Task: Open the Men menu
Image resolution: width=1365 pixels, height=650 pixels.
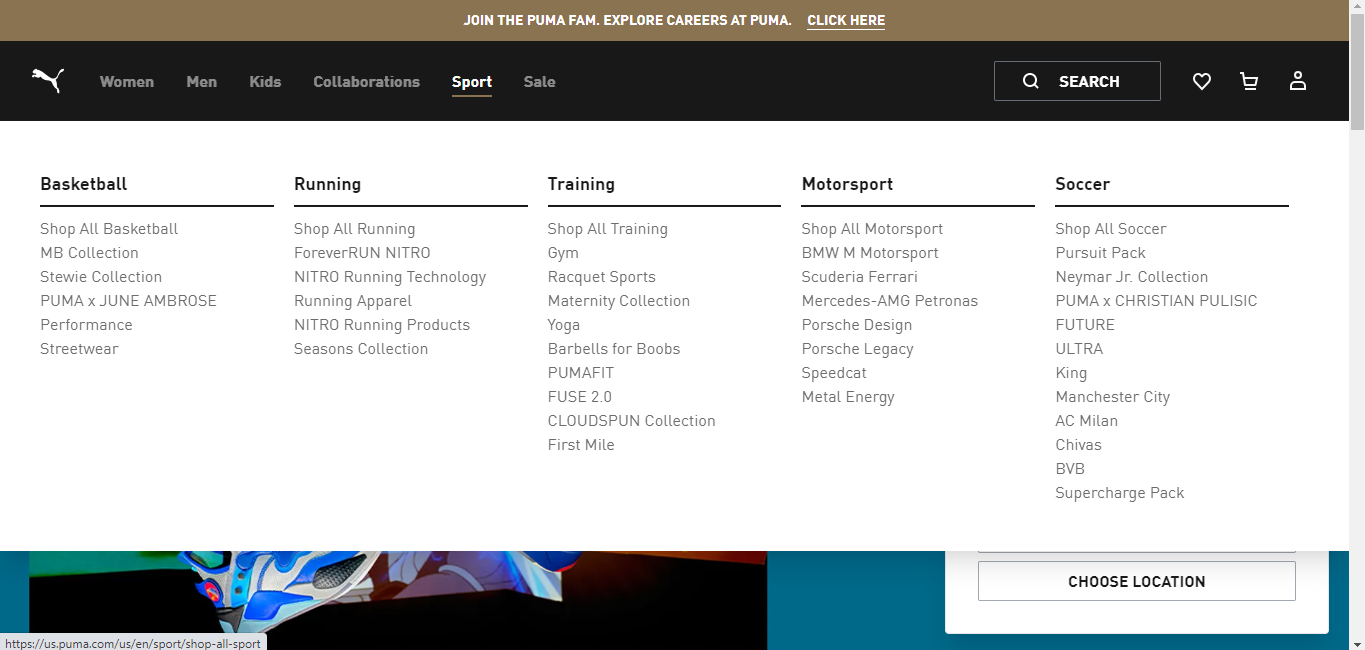Action: tap(202, 82)
